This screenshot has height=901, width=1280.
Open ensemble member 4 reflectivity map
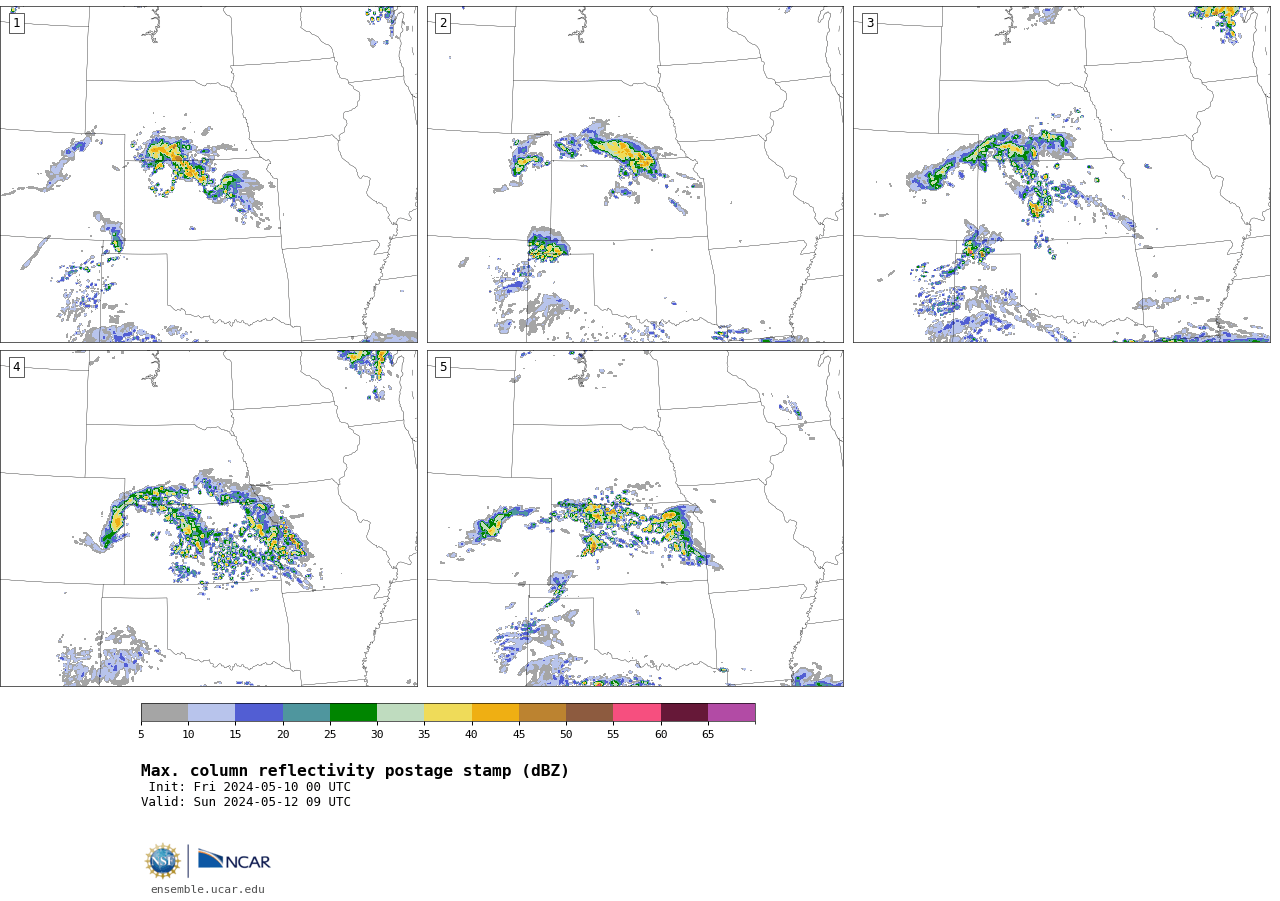pyautogui.click(x=208, y=518)
